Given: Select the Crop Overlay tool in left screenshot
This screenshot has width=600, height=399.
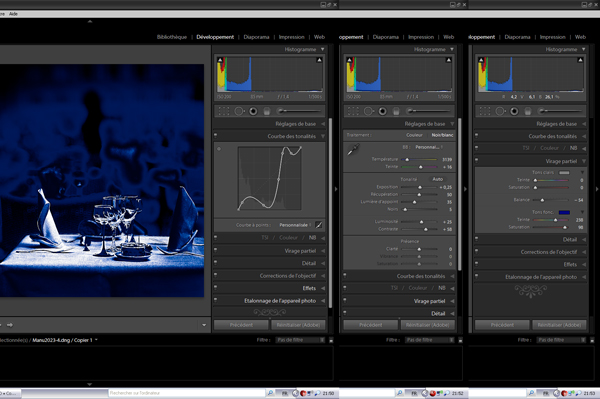Looking at the screenshot, I should pos(223,111).
